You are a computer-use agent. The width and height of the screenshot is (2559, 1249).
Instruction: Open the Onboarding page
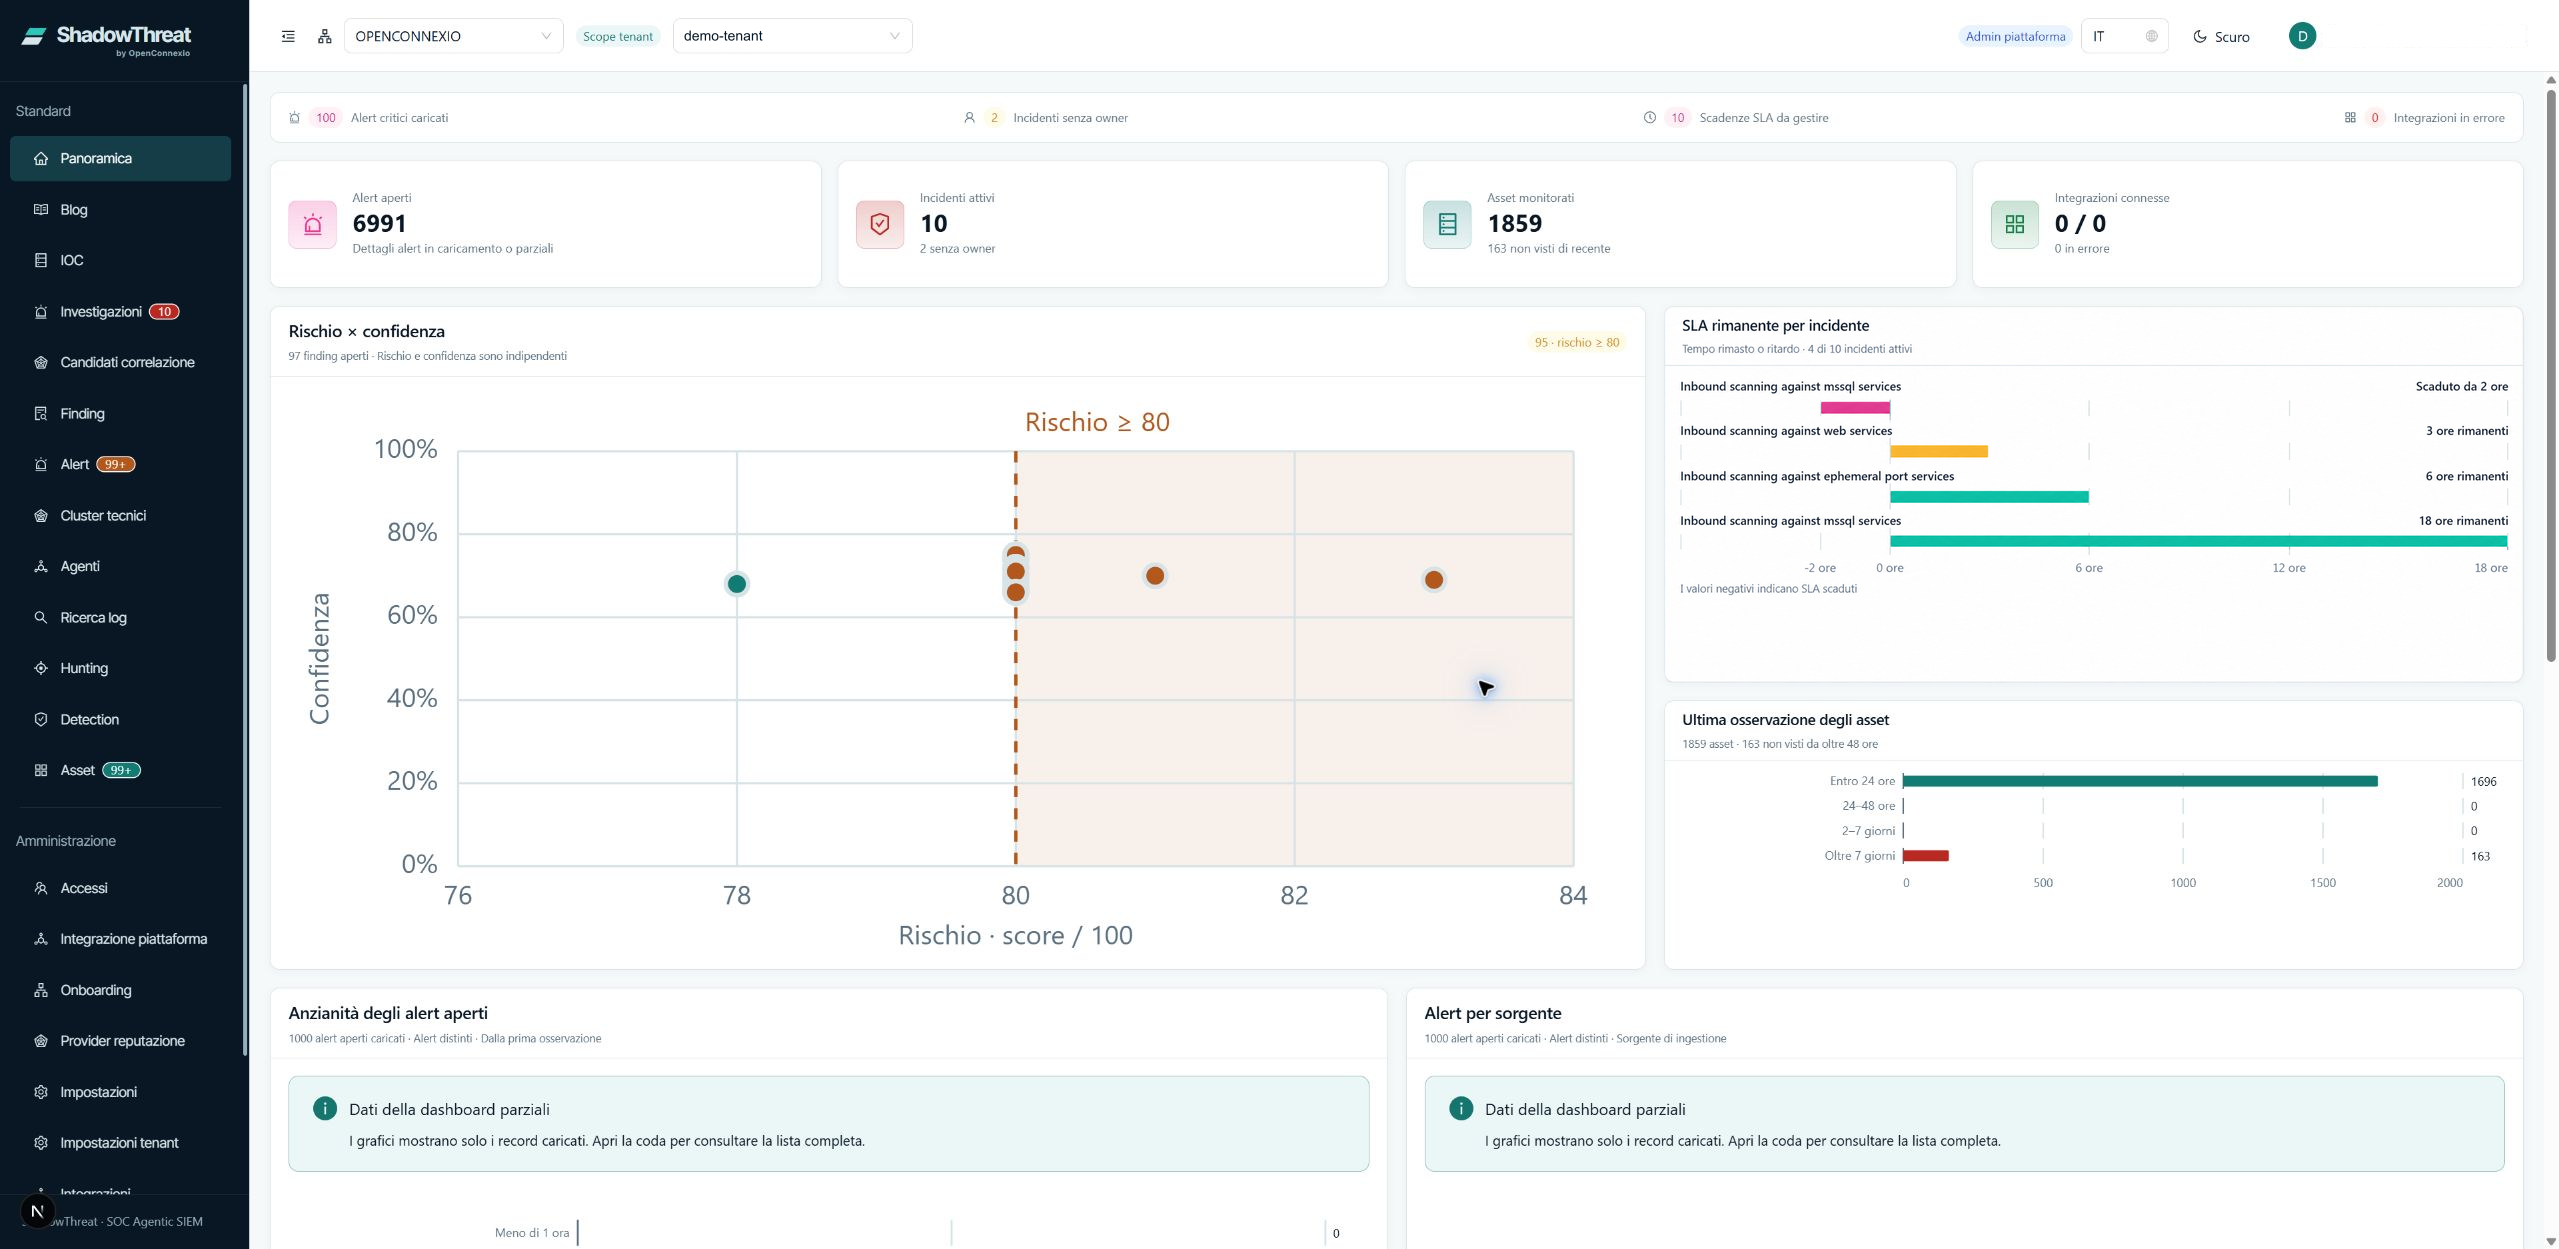coord(120,990)
